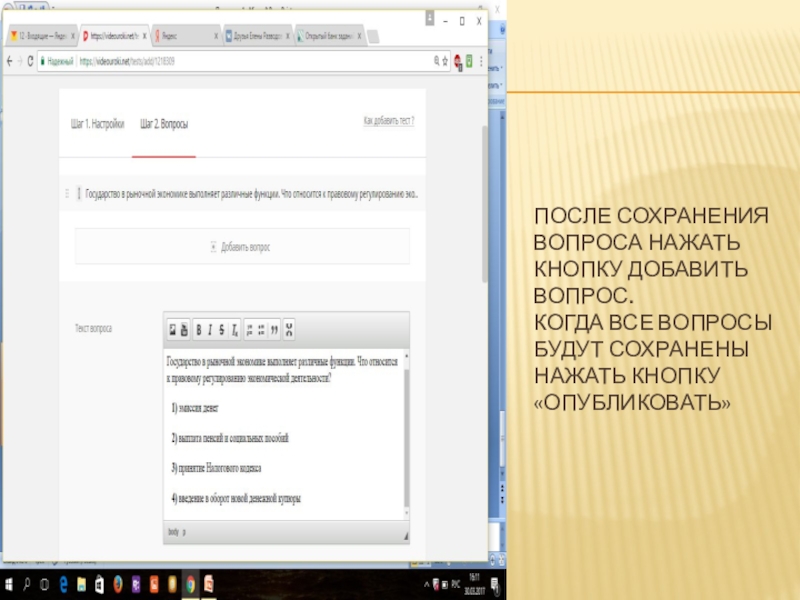Click the Insert Image icon in editor
The height and width of the screenshot is (600, 800).
(x=172, y=329)
